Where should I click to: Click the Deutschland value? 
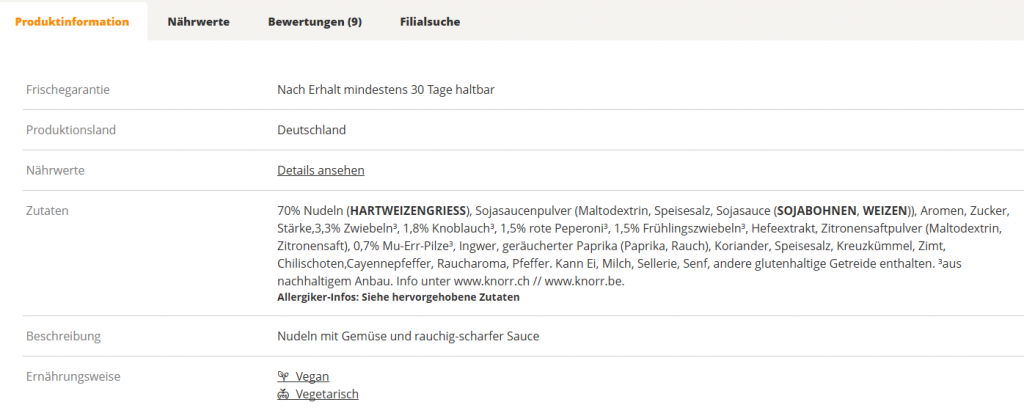pos(311,130)
